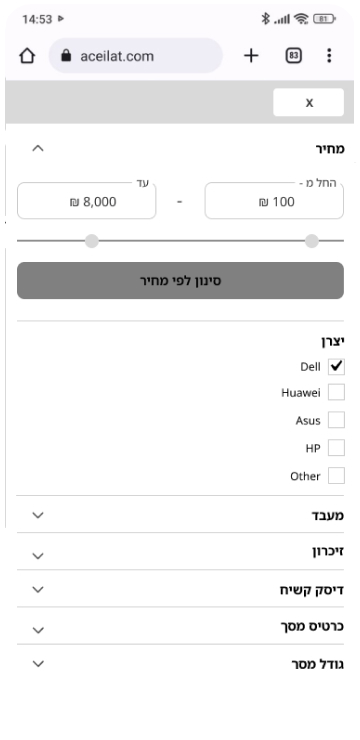Uncheck the Dell manufacturer checkbox

pos(336,367)
